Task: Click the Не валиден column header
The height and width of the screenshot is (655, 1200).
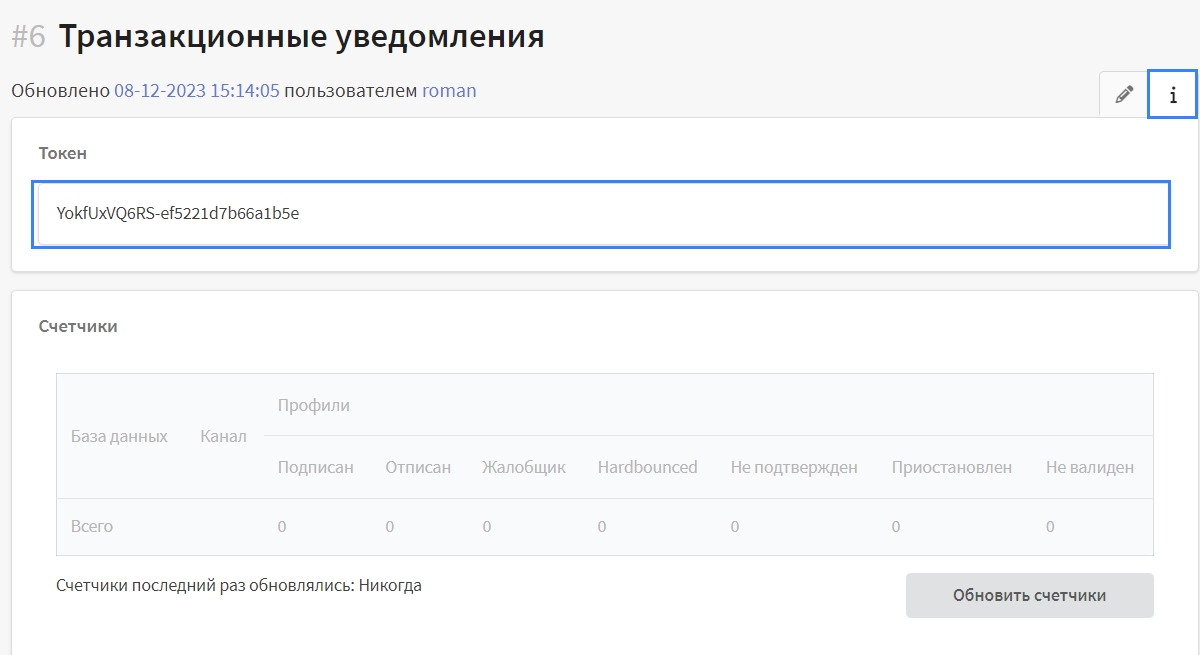Action: click(x=1090, y=467)
